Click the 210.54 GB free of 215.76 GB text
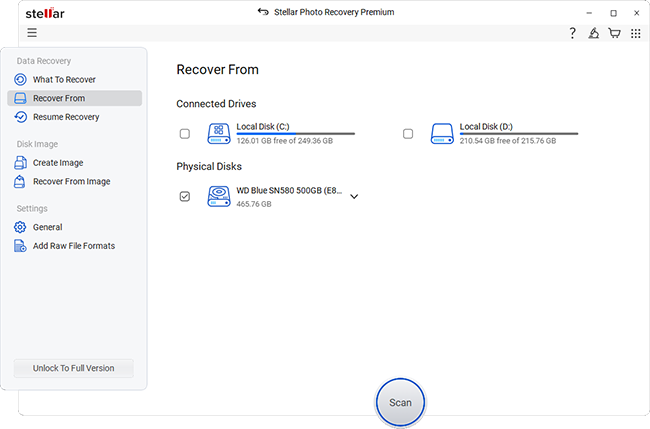The height and width of the screenshot is (429, 650). click(x=507, y=141)
